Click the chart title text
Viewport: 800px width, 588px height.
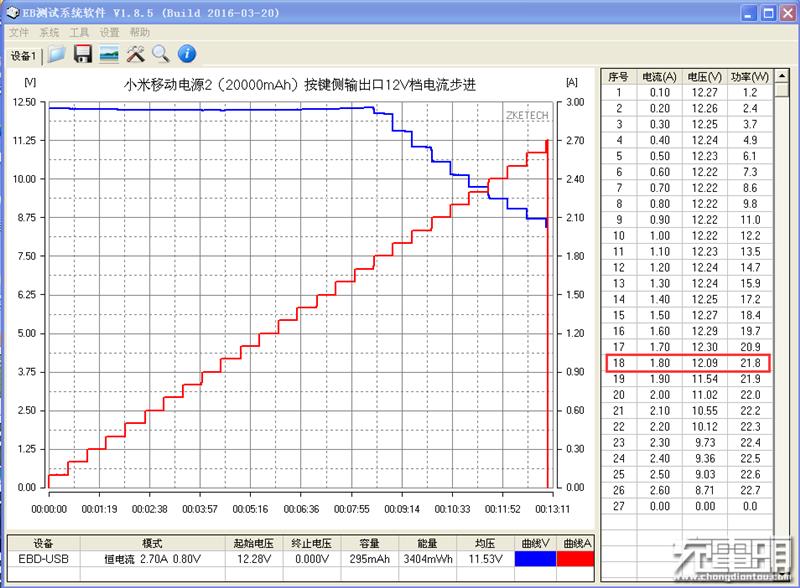[x=299, y=84]
